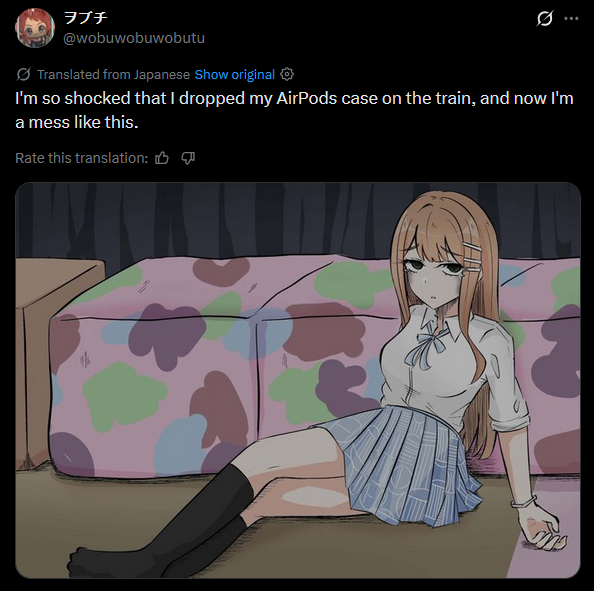Rate translation with thumbs up
594x591 pixels.
tap(162, 158)
